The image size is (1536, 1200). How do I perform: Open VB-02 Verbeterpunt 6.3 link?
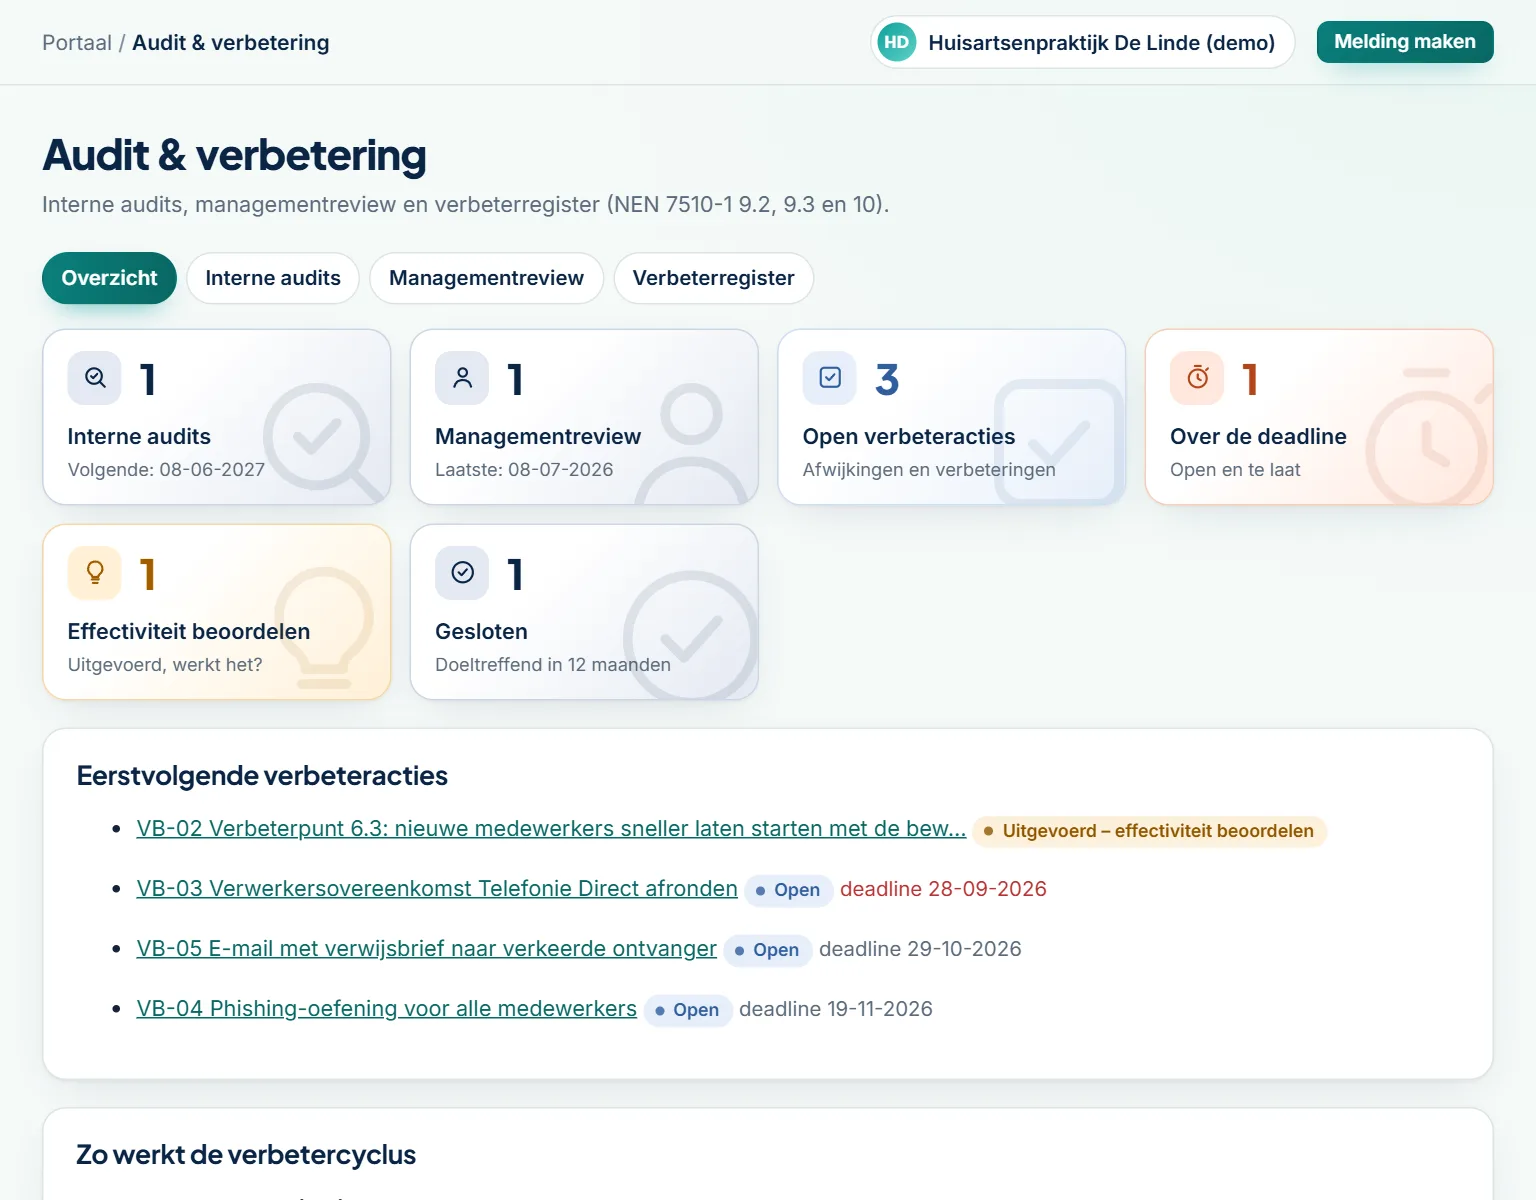click(551, 829)
